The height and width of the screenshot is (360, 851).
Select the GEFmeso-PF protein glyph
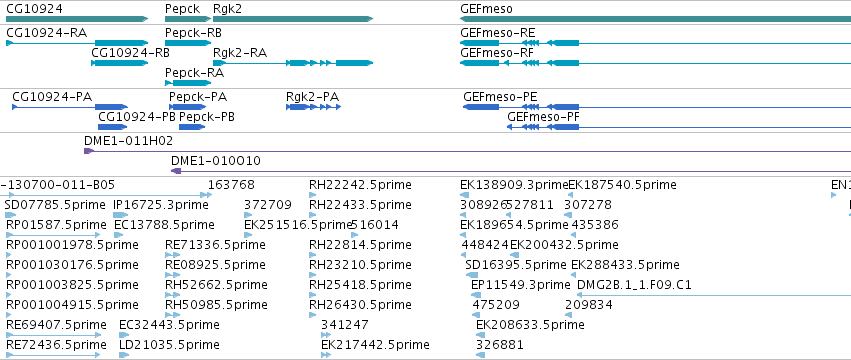coord(678,127)
